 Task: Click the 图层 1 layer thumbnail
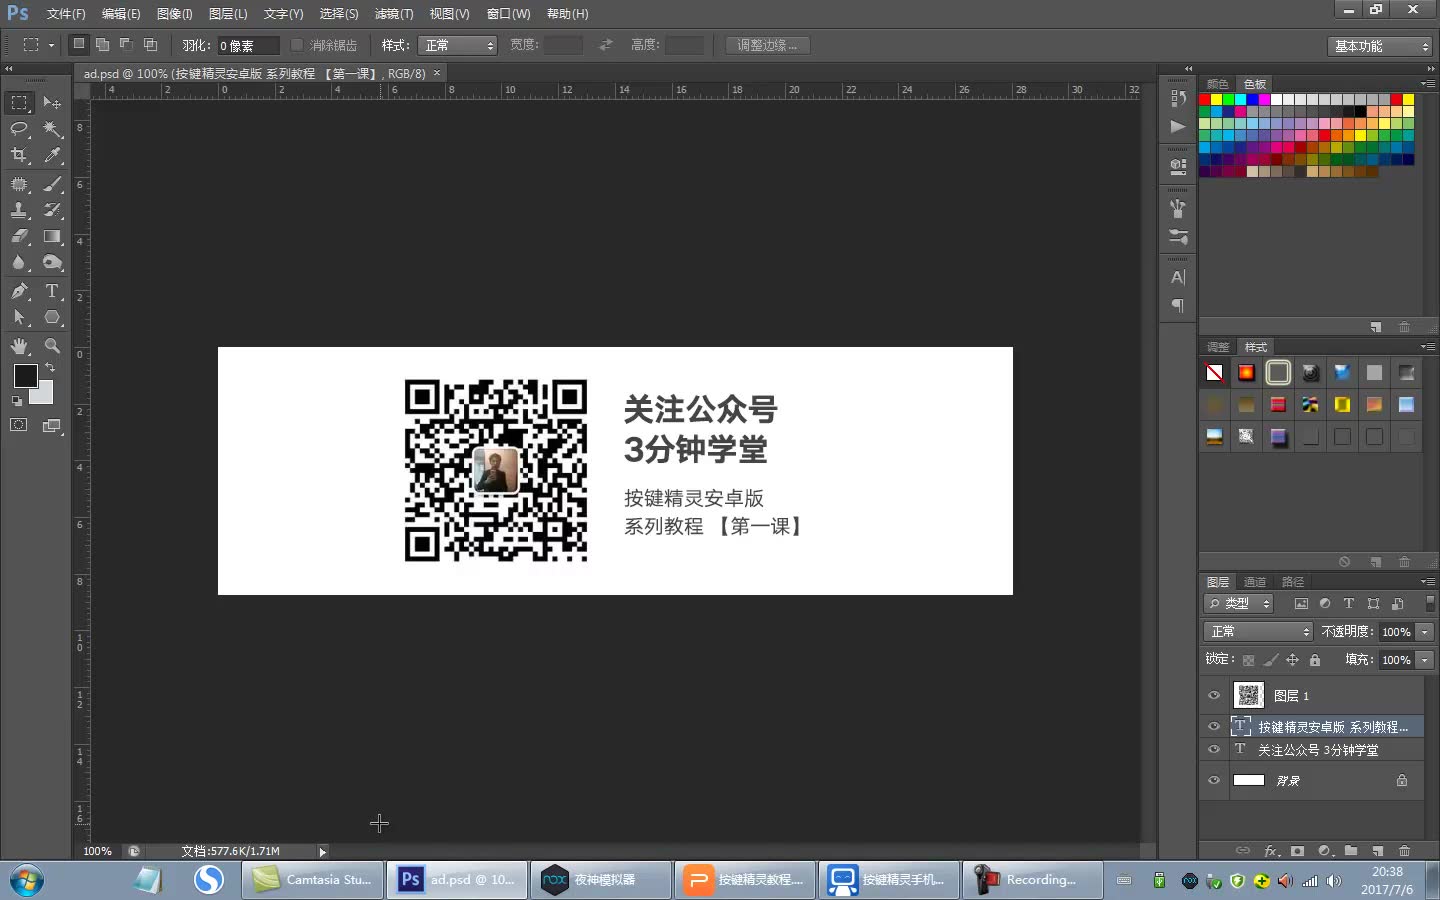click(1248, 695)
